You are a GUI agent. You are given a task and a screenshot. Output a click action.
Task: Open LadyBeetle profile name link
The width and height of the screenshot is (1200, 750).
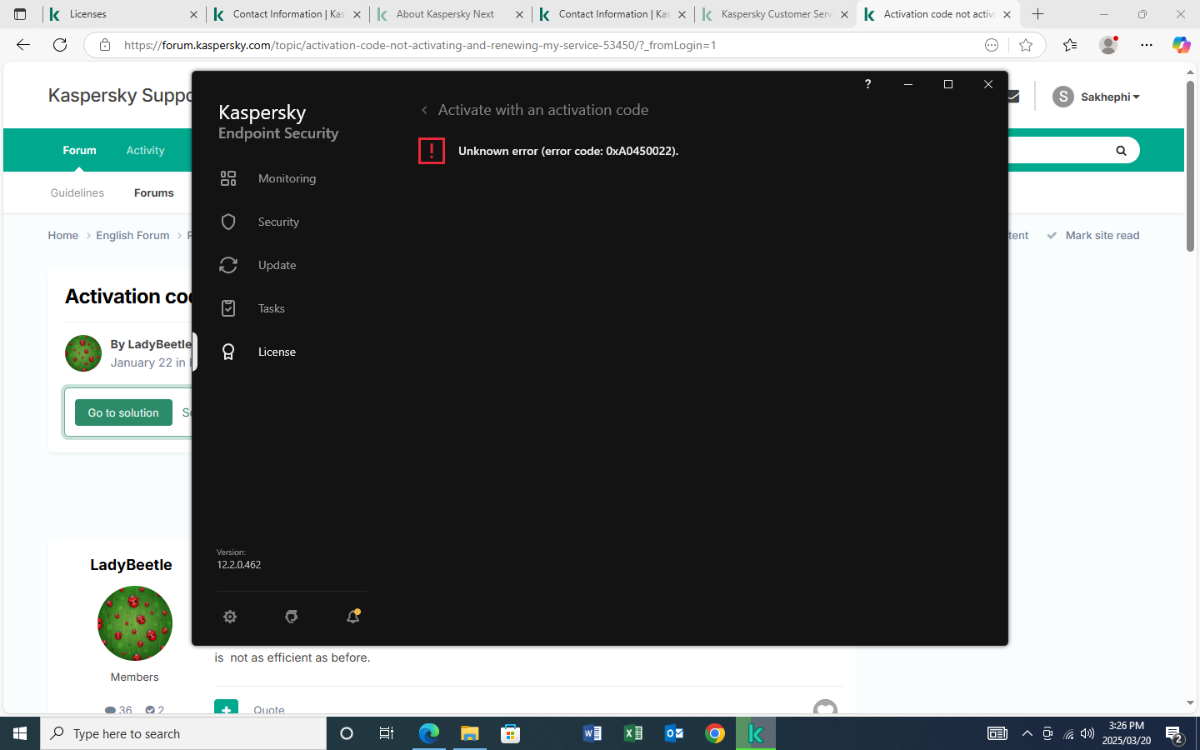131,565
